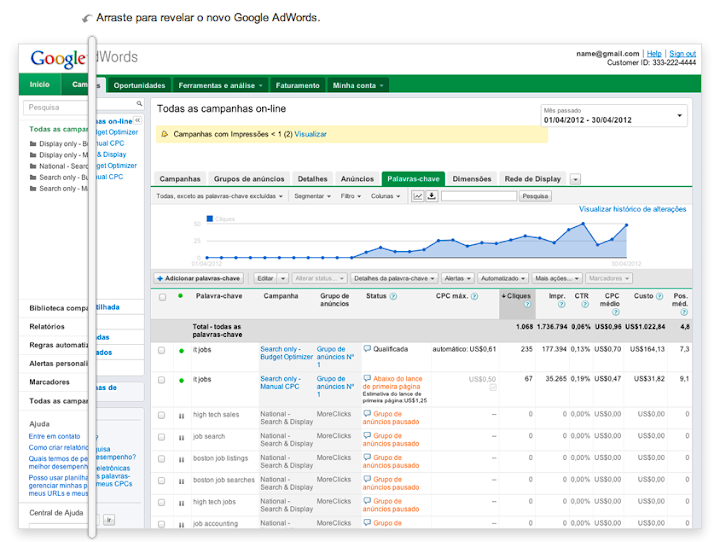The image size is (720, 542).
Task: Go to Oportunidades in the green menu
Action: click(139, 85)
